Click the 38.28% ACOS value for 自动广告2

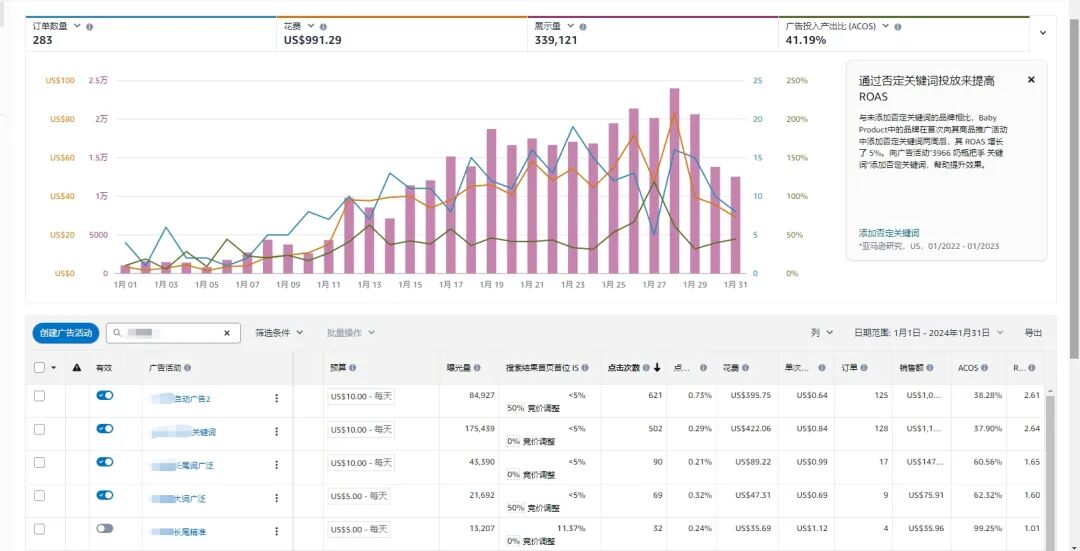click(x=988, y=395)
